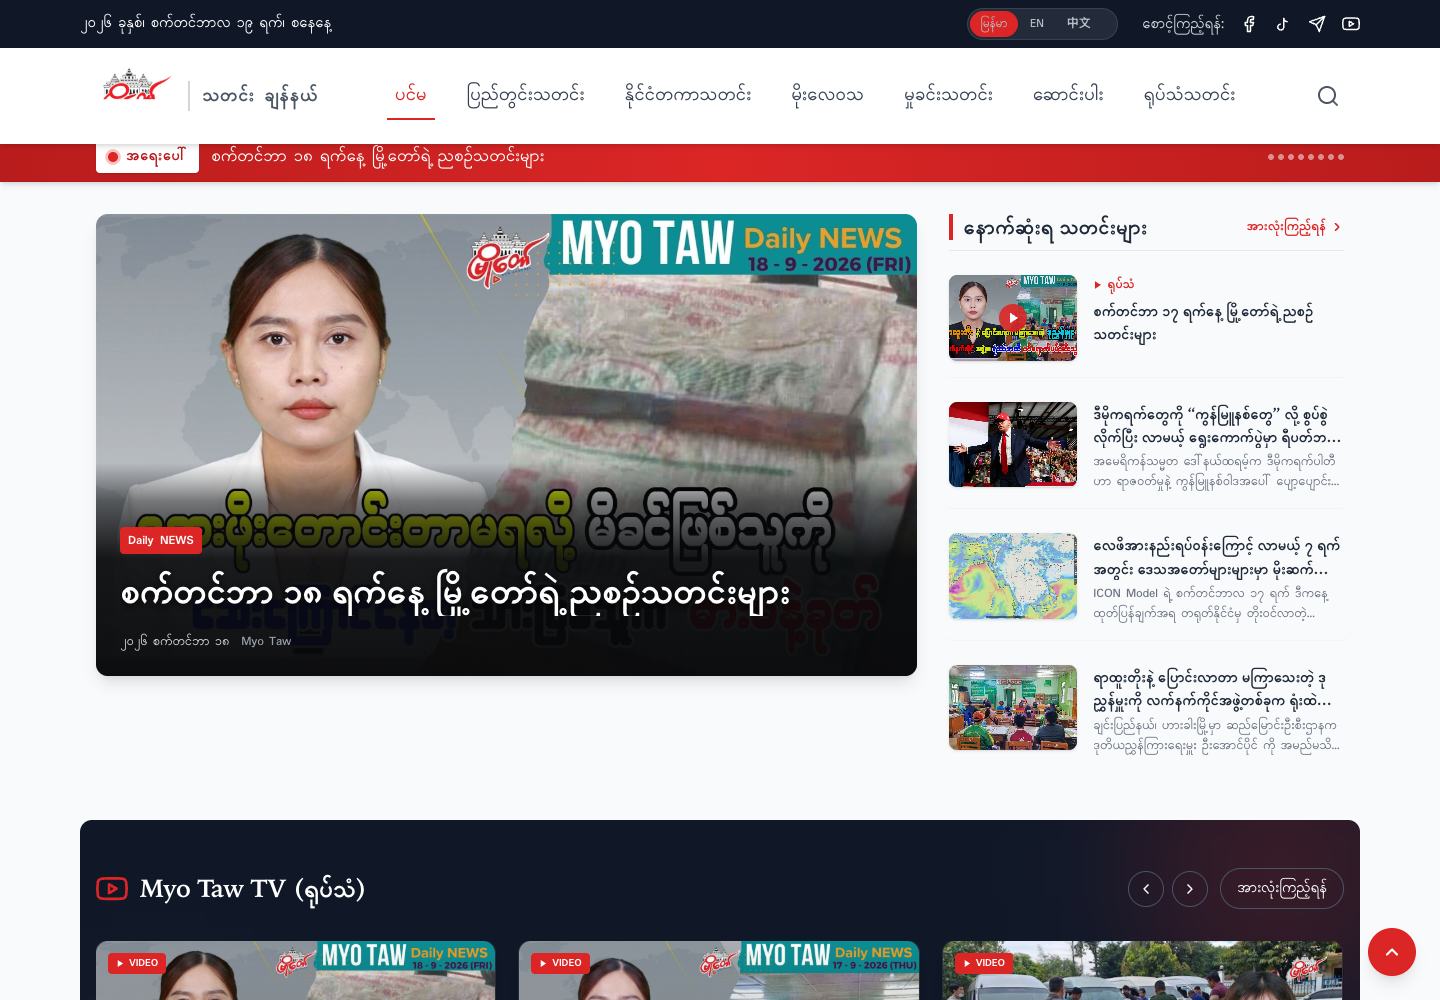This screenshot has width=1440, height=1000.
Task: Click the breaking news carousel dots
Action: (x=1306, y=157)
